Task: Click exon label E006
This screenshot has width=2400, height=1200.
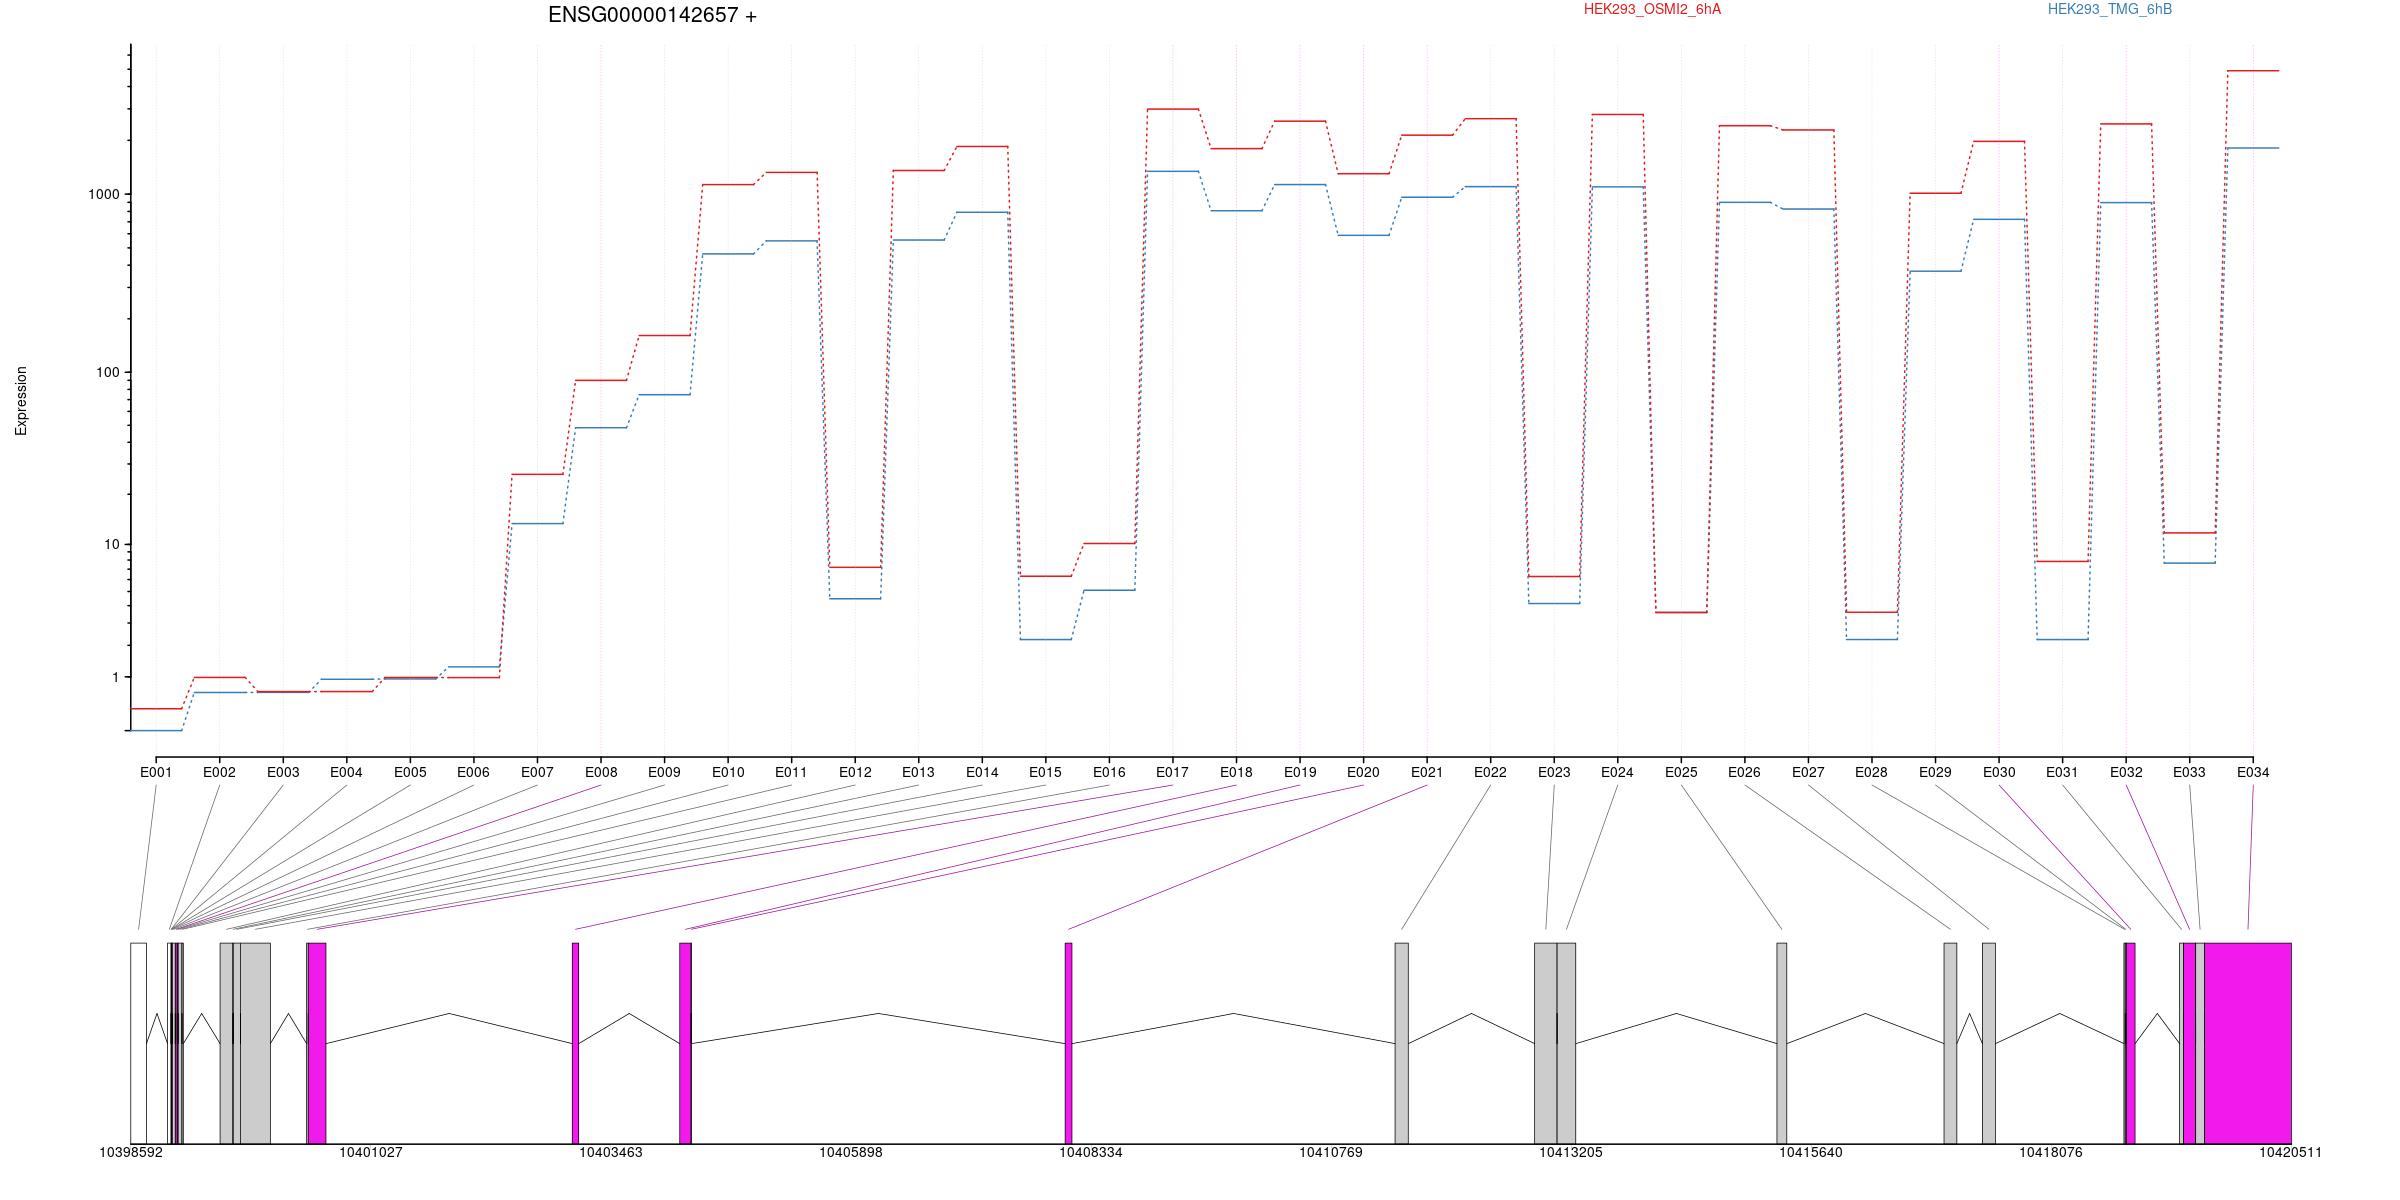Action: point(473,772)
